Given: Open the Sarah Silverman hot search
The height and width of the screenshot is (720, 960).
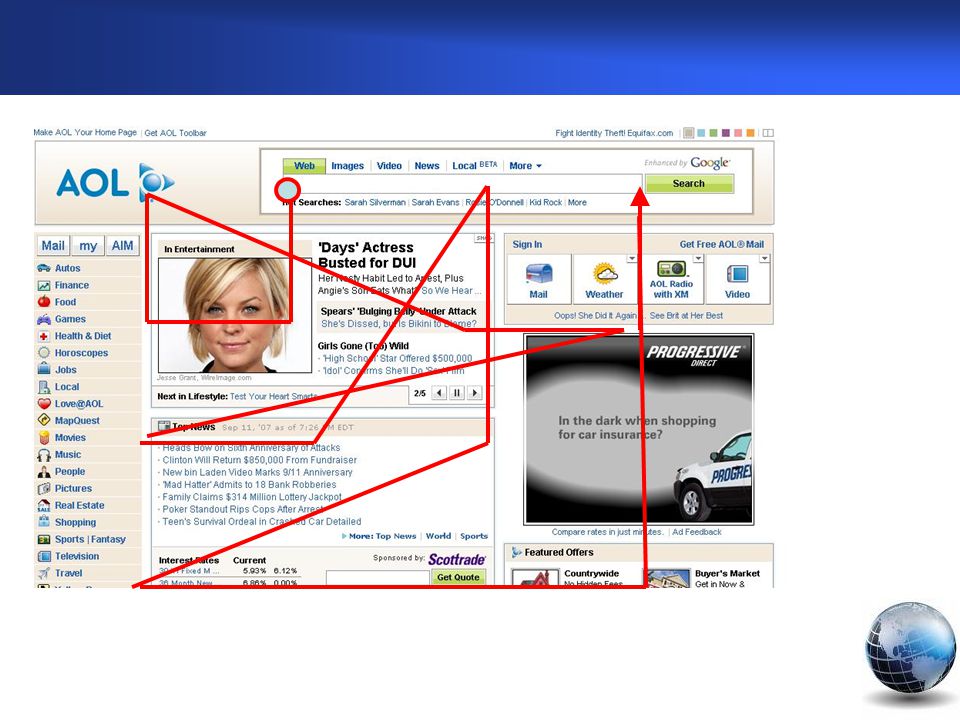Looking at the screenshot, I should 375,203.
